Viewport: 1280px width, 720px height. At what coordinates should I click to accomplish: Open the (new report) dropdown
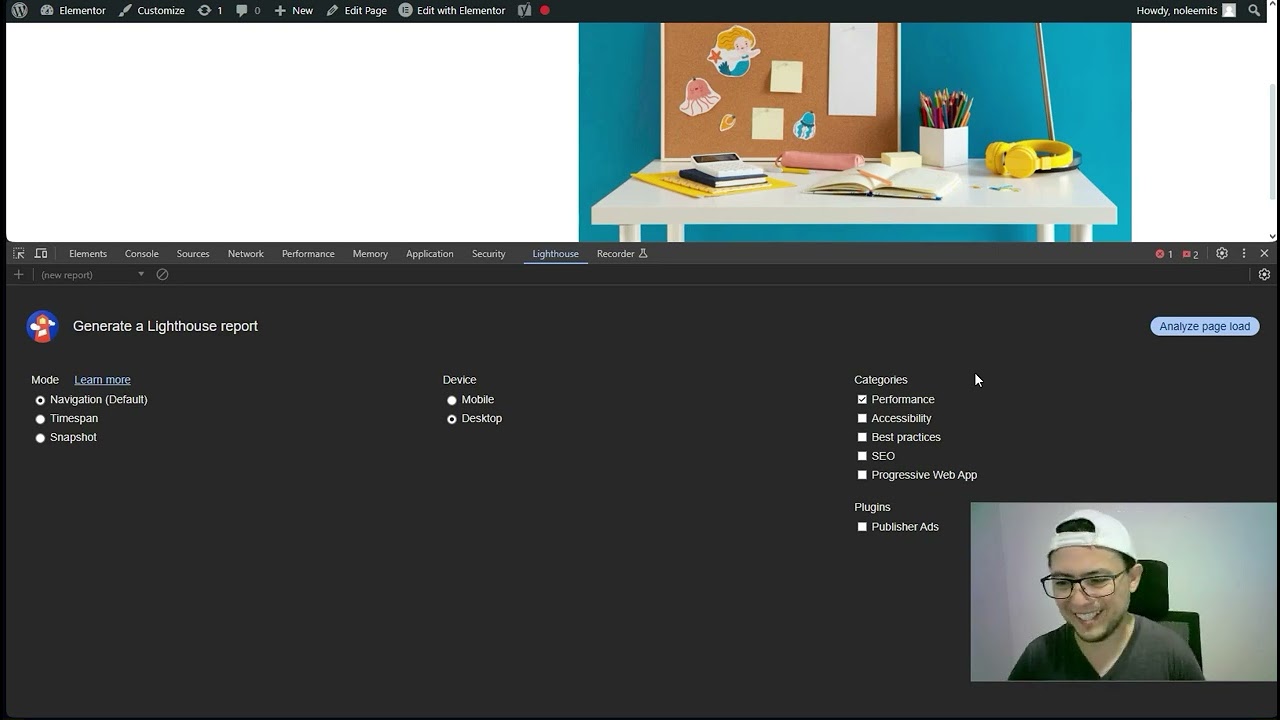(x=92, y=275)
